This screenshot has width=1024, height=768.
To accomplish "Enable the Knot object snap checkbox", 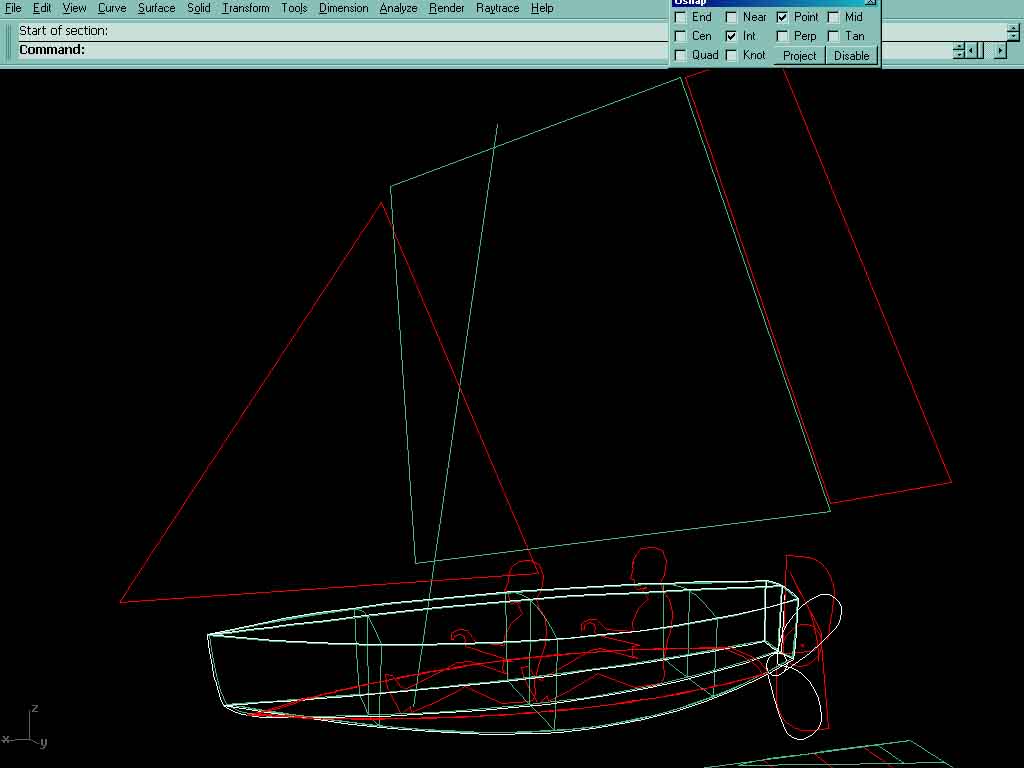I will [732, 55].
